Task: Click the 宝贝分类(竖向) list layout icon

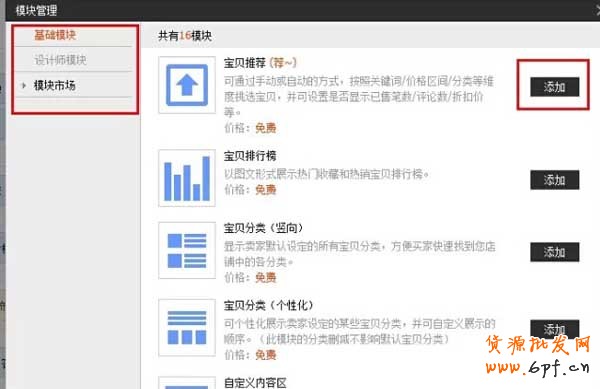Action: pyautogui.click(x=187, y=251)
